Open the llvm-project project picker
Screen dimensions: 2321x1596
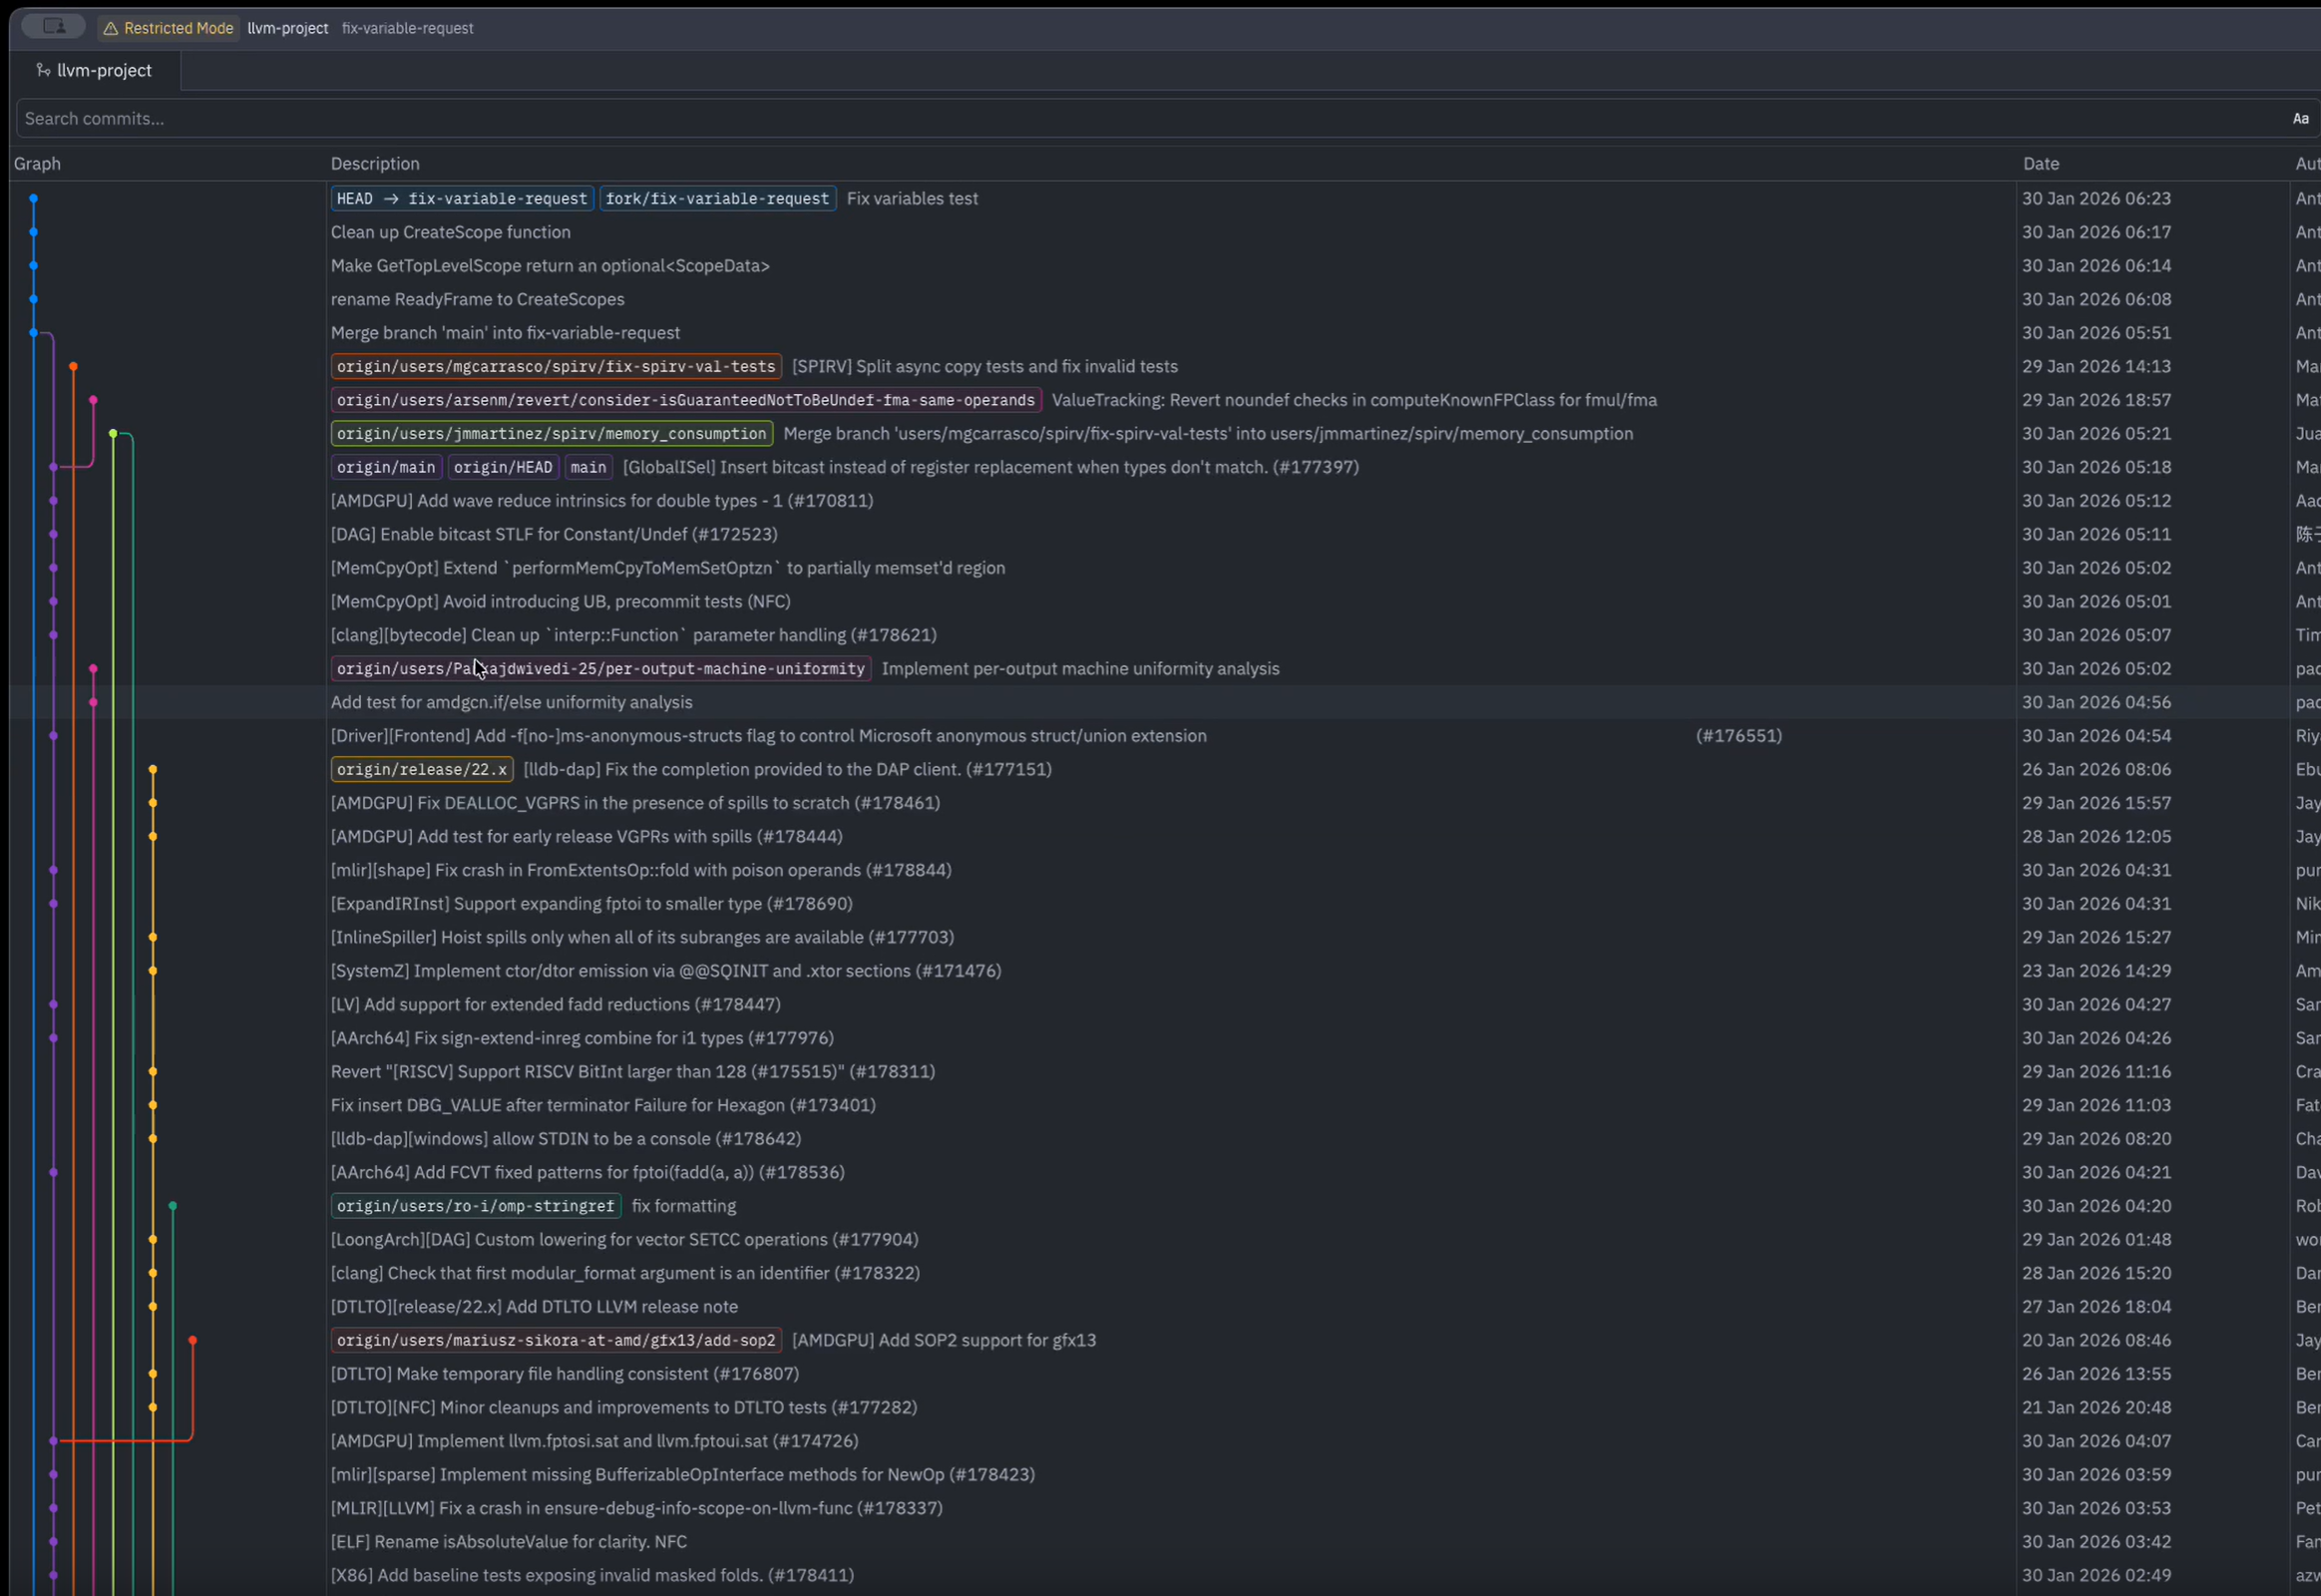click(x=288, y=28)
